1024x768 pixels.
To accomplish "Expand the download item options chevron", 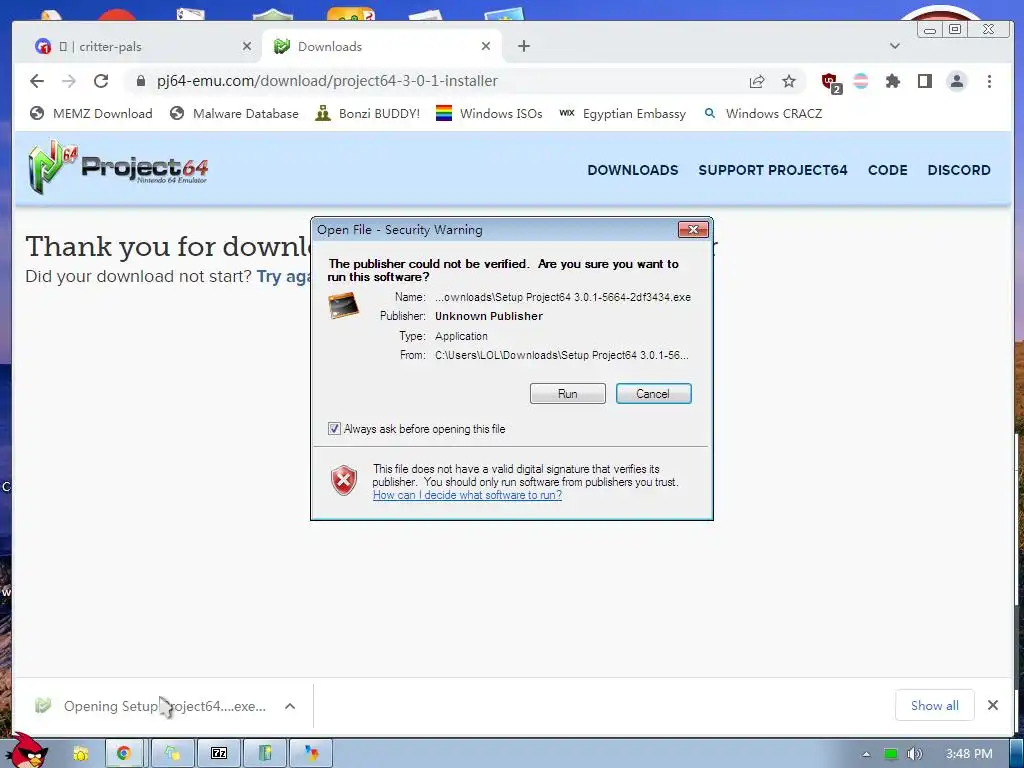I will tap(290, 706).
